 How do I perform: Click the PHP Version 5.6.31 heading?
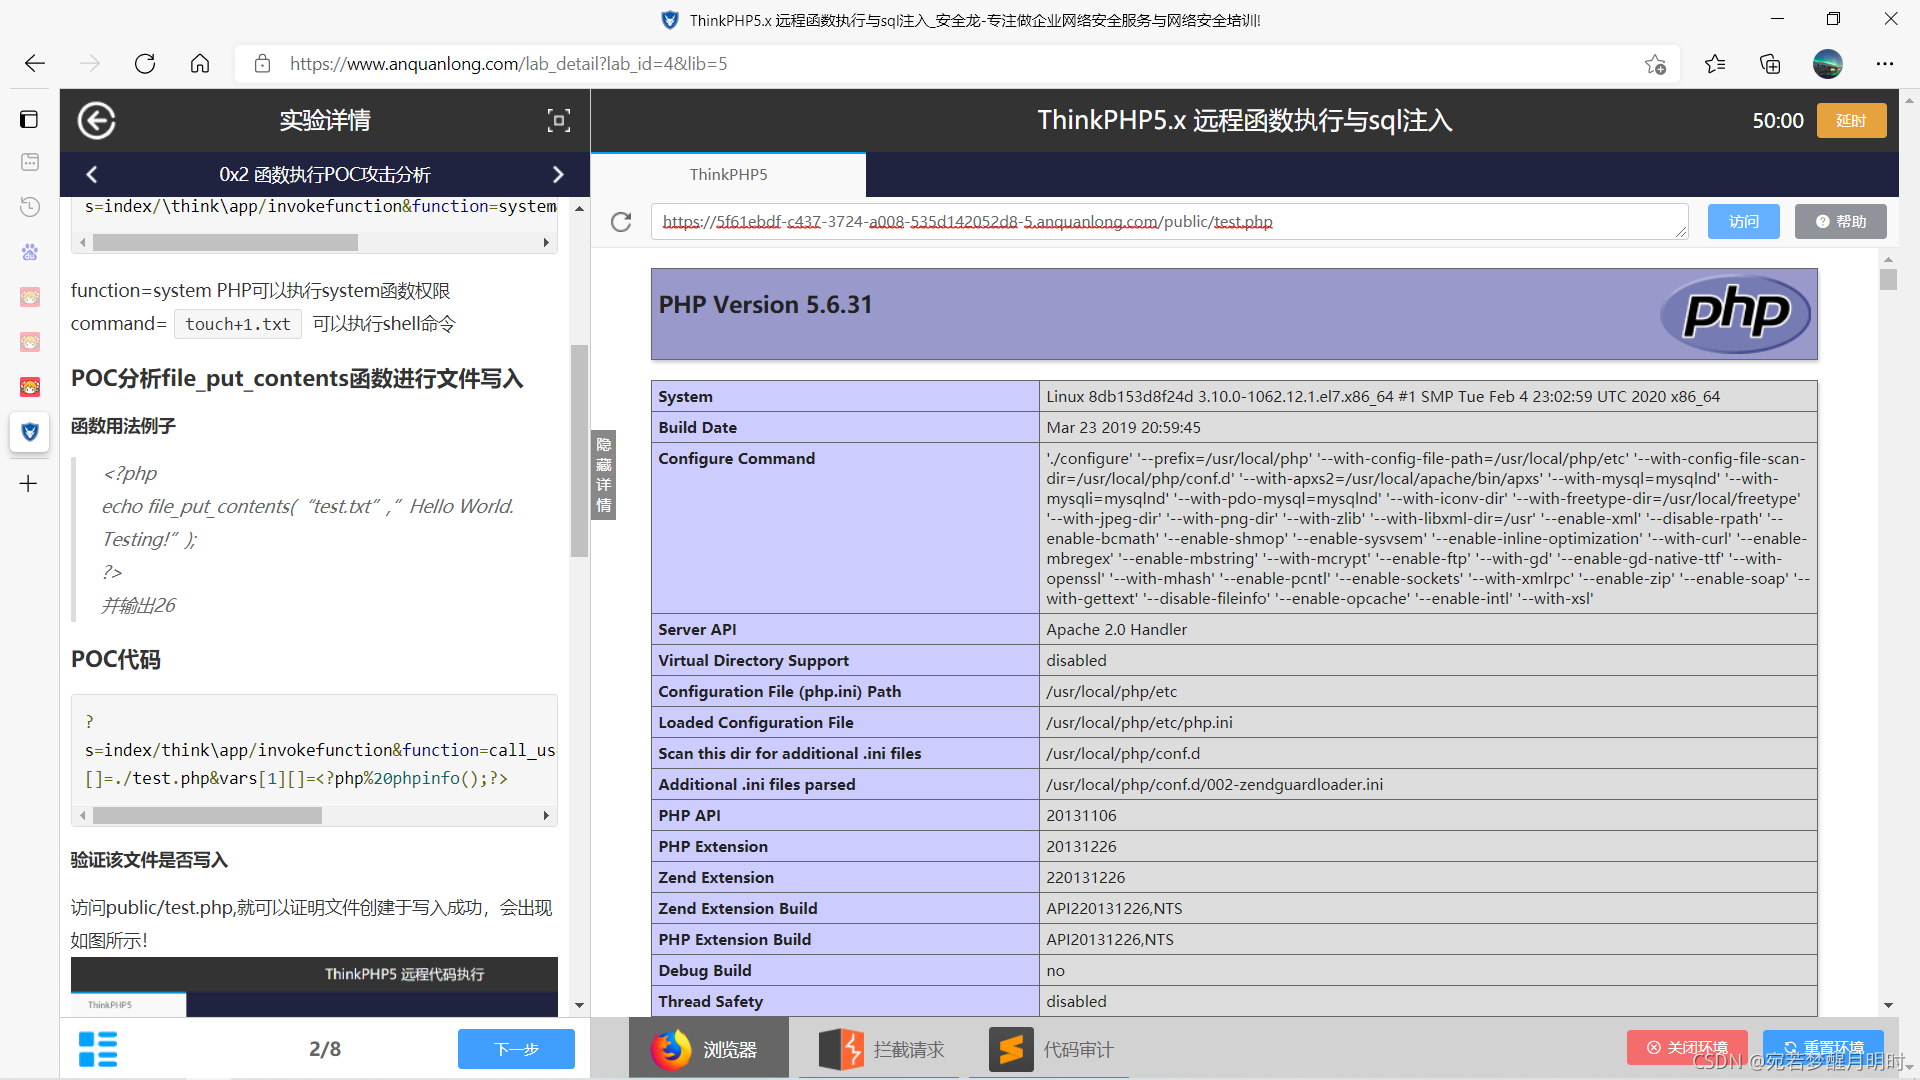(x=765, y=305)
